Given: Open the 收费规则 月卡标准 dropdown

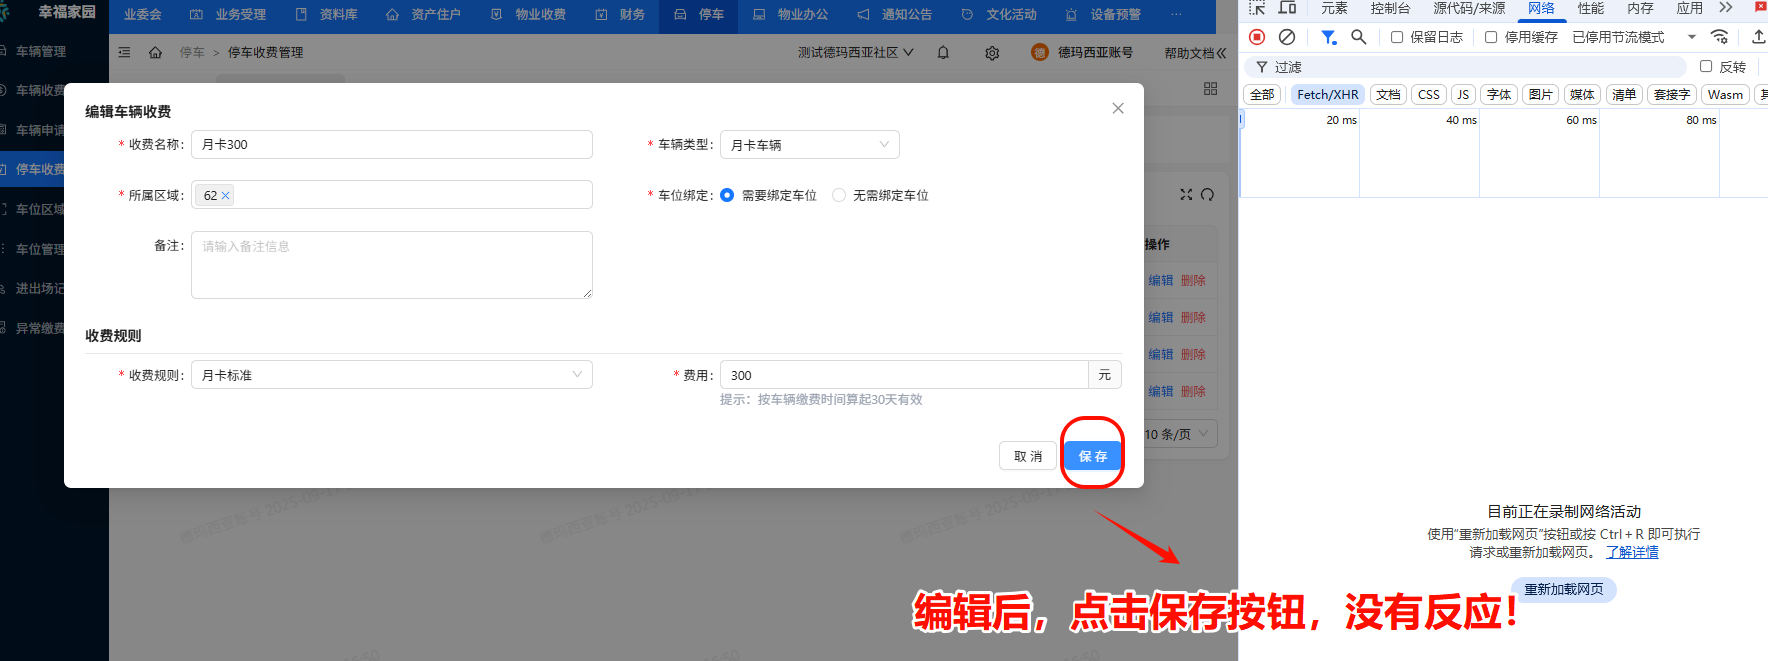Looking at the screenshot, I should coord(392,375).
